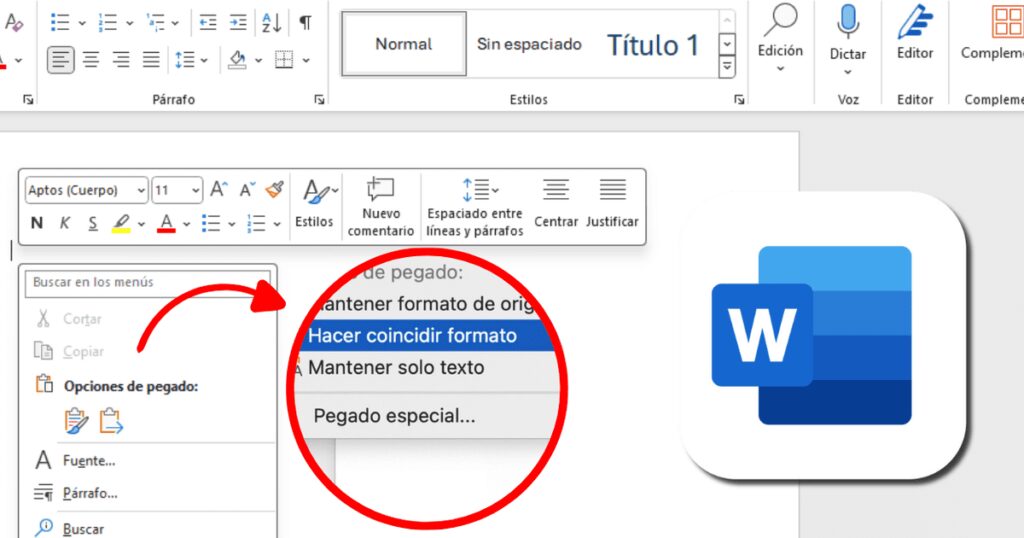The height and width of the screenshot is (538, 1024).
Task: Click the ribbon line spacing icon
Action: click(185, 60)
